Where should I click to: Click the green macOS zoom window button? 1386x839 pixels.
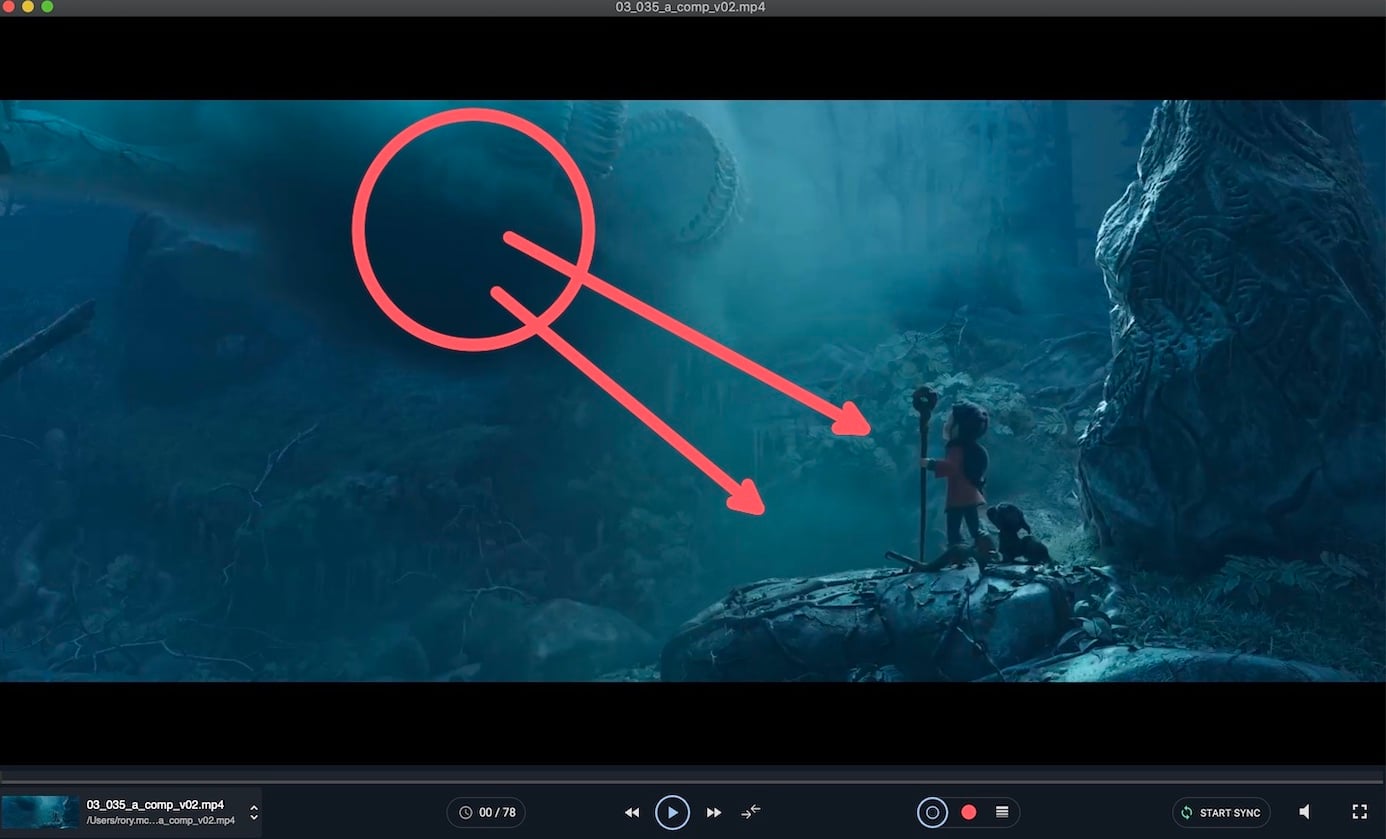click(x=47, y=7)
